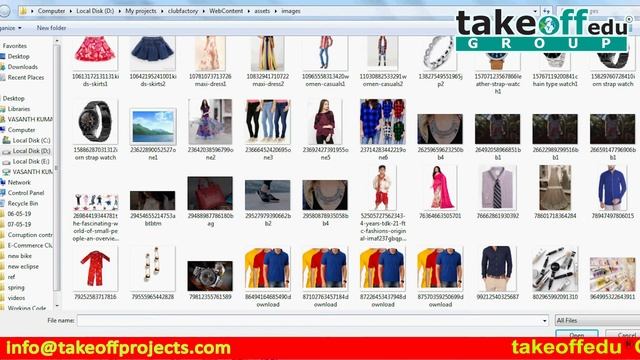The image size is (640, 360).
Task: Go to clubfactory in address breadcrumb
Action: [x=183, y=11]
